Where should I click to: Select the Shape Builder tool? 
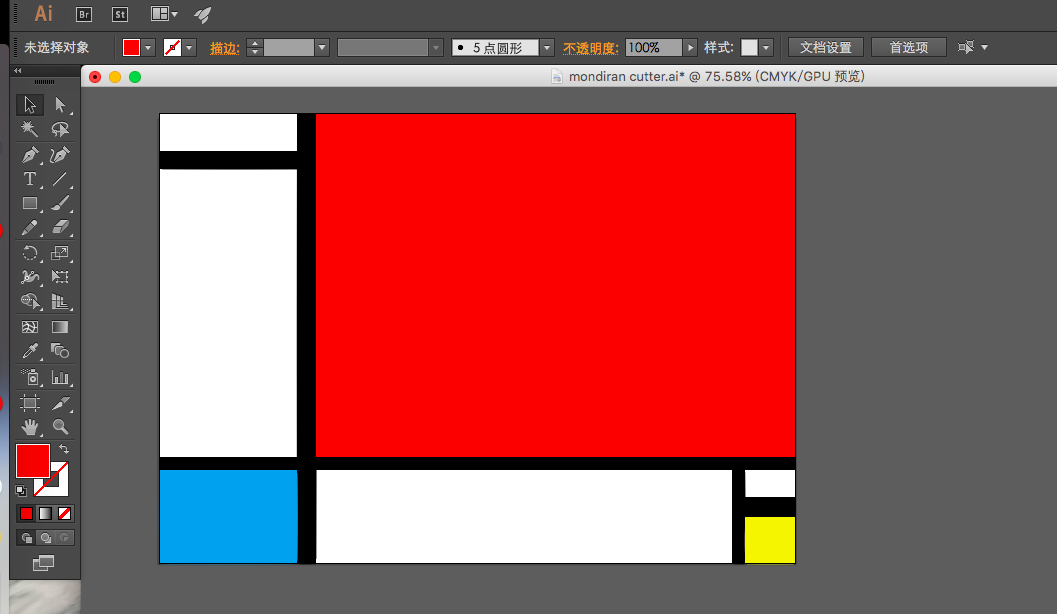[x=30, y=301]
